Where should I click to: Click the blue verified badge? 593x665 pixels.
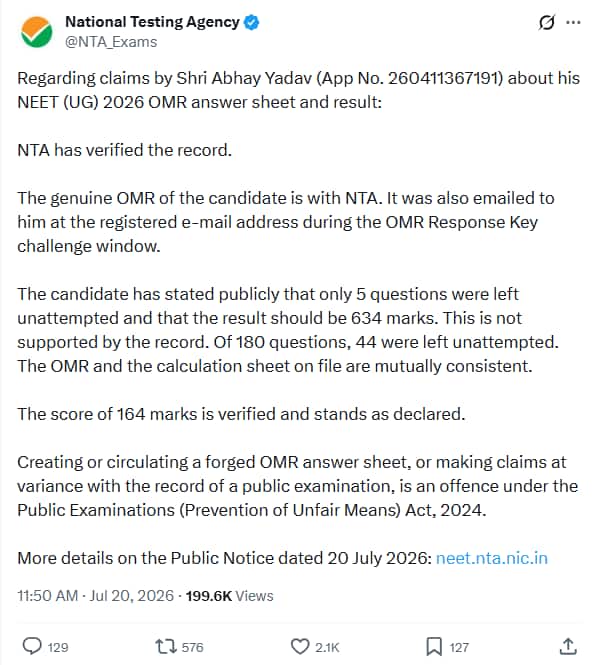252,22
